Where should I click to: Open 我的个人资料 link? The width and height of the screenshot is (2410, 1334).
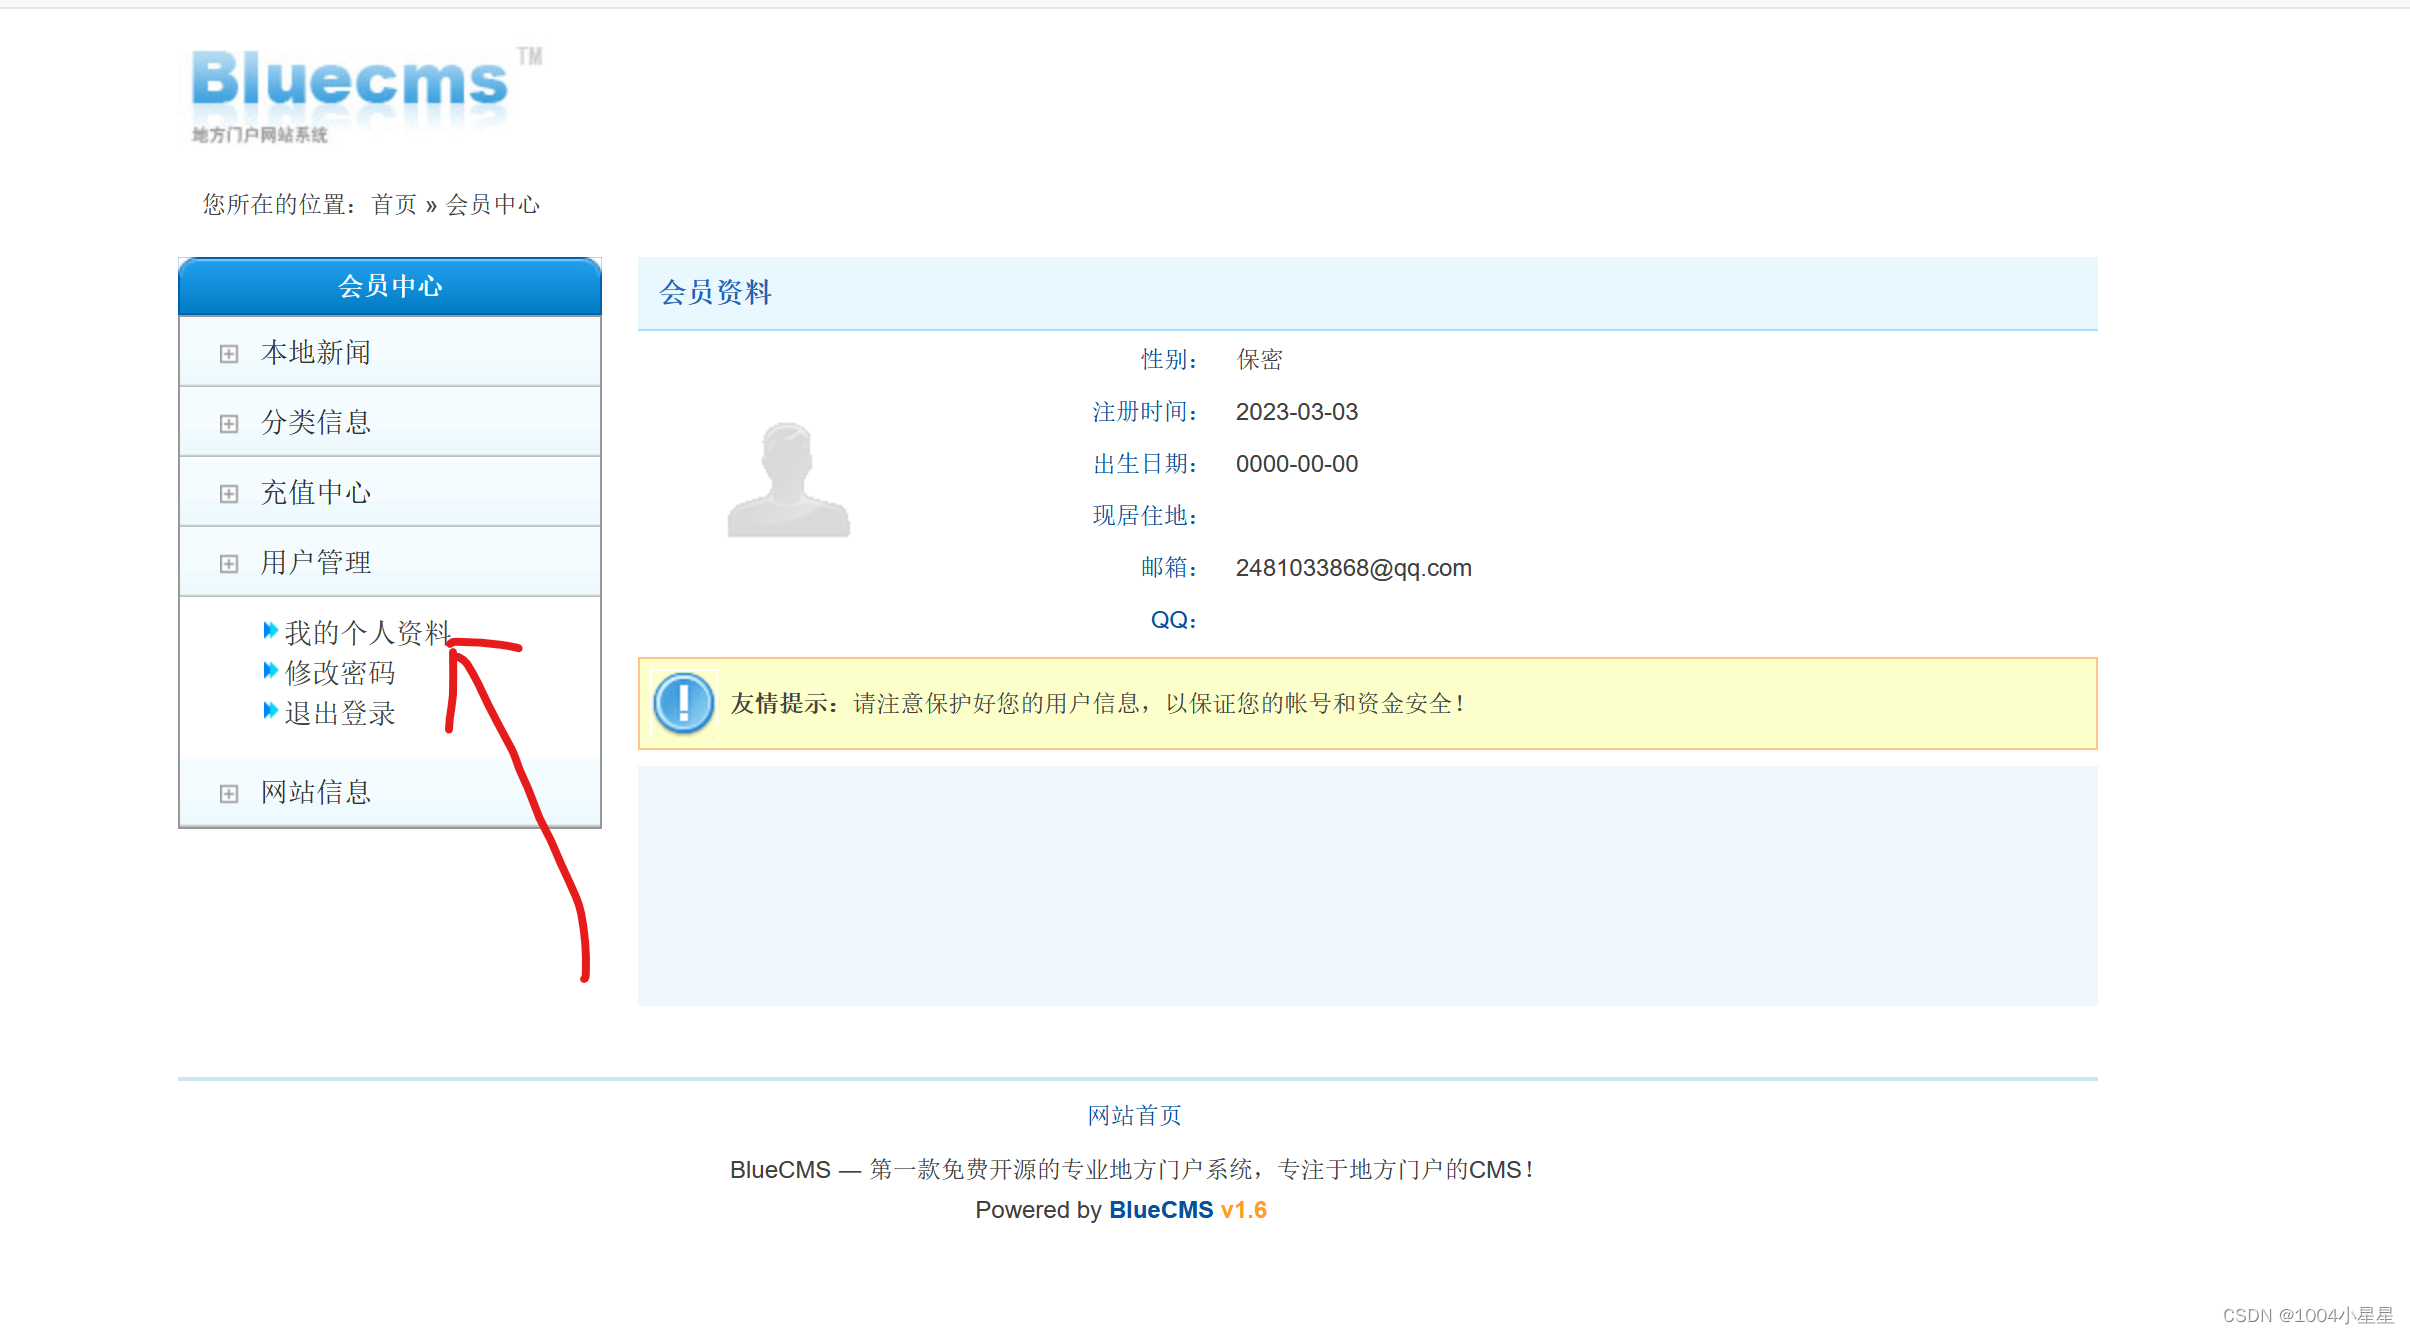[368, 632]
